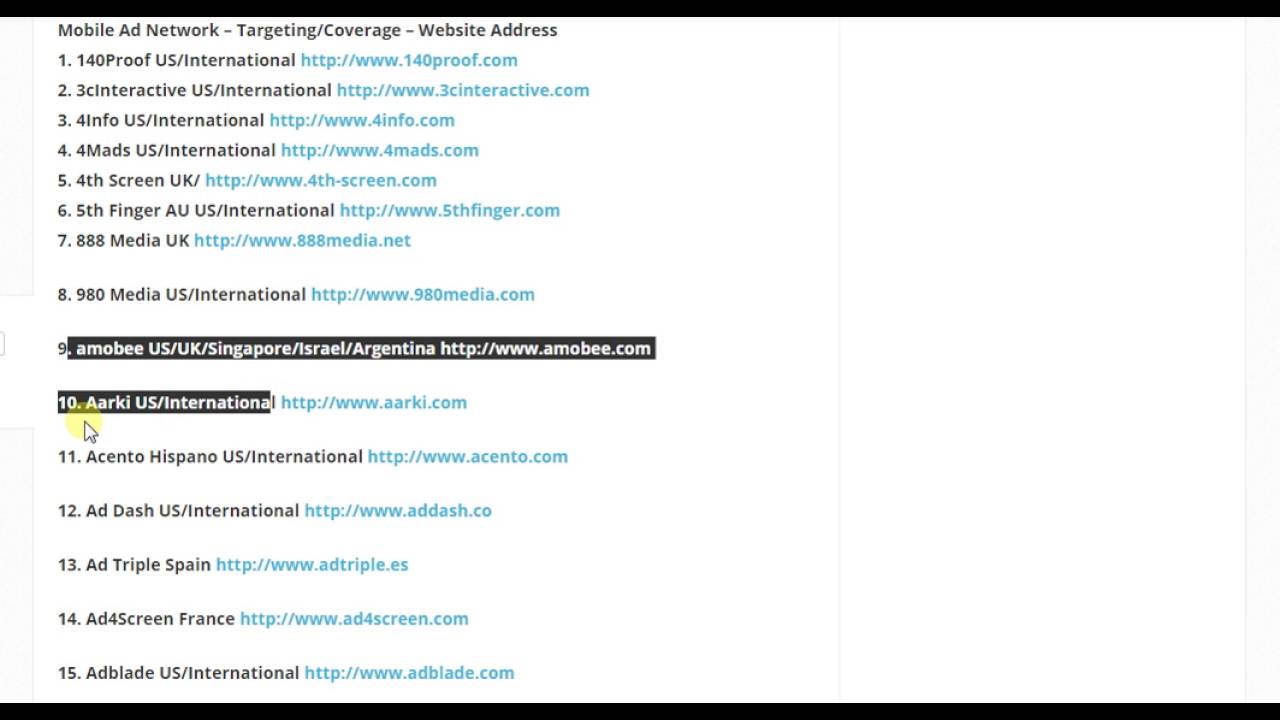The image size is (1280, 720).
Task: Click highlighted text 'amobee US/UK/Singapore/Israel/Argentina'
Action: click(256, 348)
